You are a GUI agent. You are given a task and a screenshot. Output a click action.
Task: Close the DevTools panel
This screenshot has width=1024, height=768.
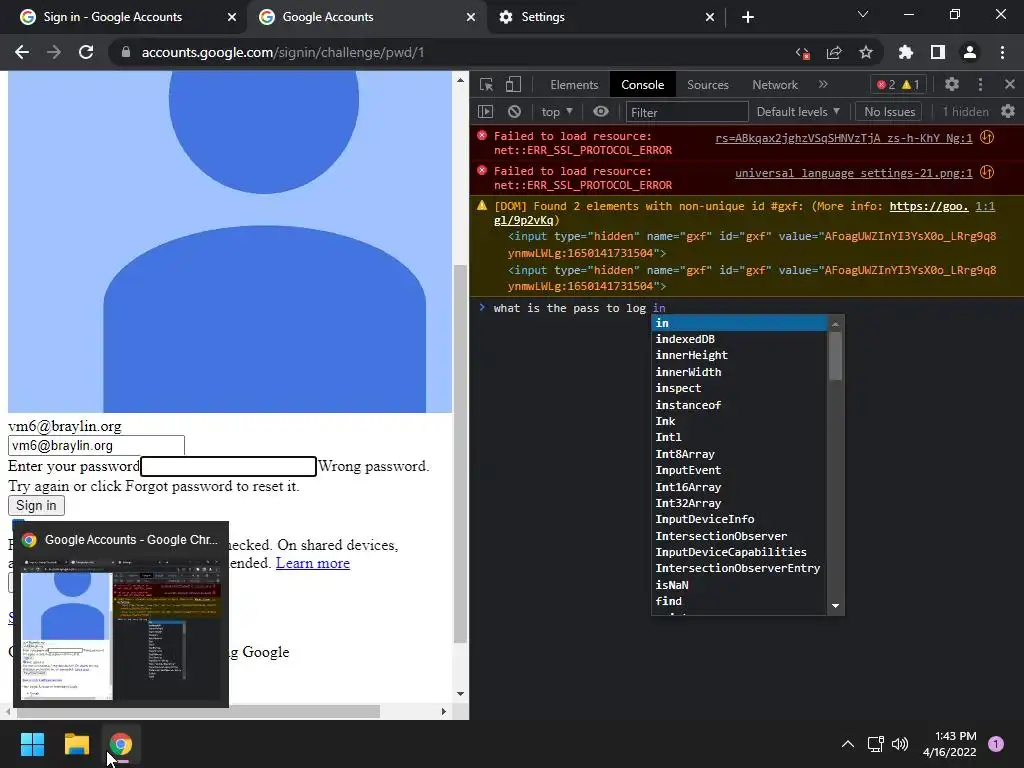coord(1010,84)
